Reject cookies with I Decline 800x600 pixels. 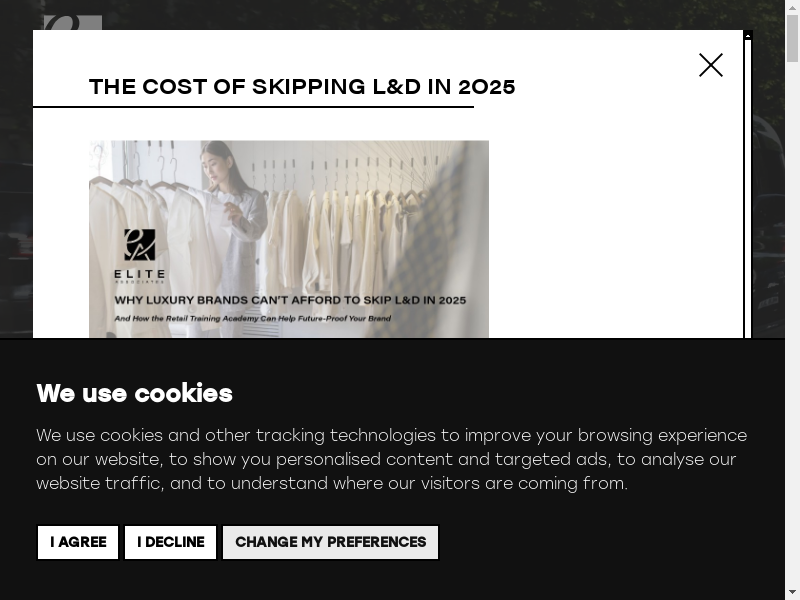pyautogui.click(x=171, y=542)
